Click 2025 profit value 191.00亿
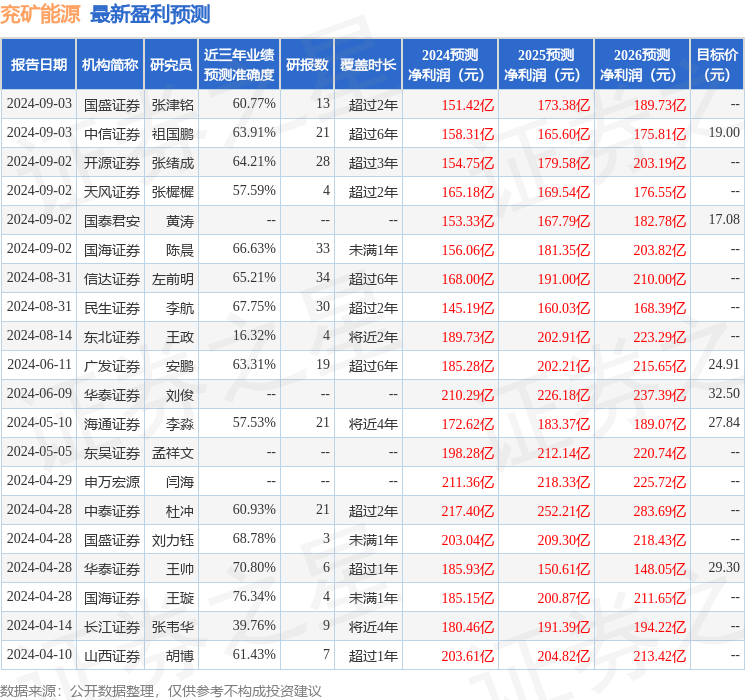Image resolution: width=745 pixels, height=700 pixels. 564,279
